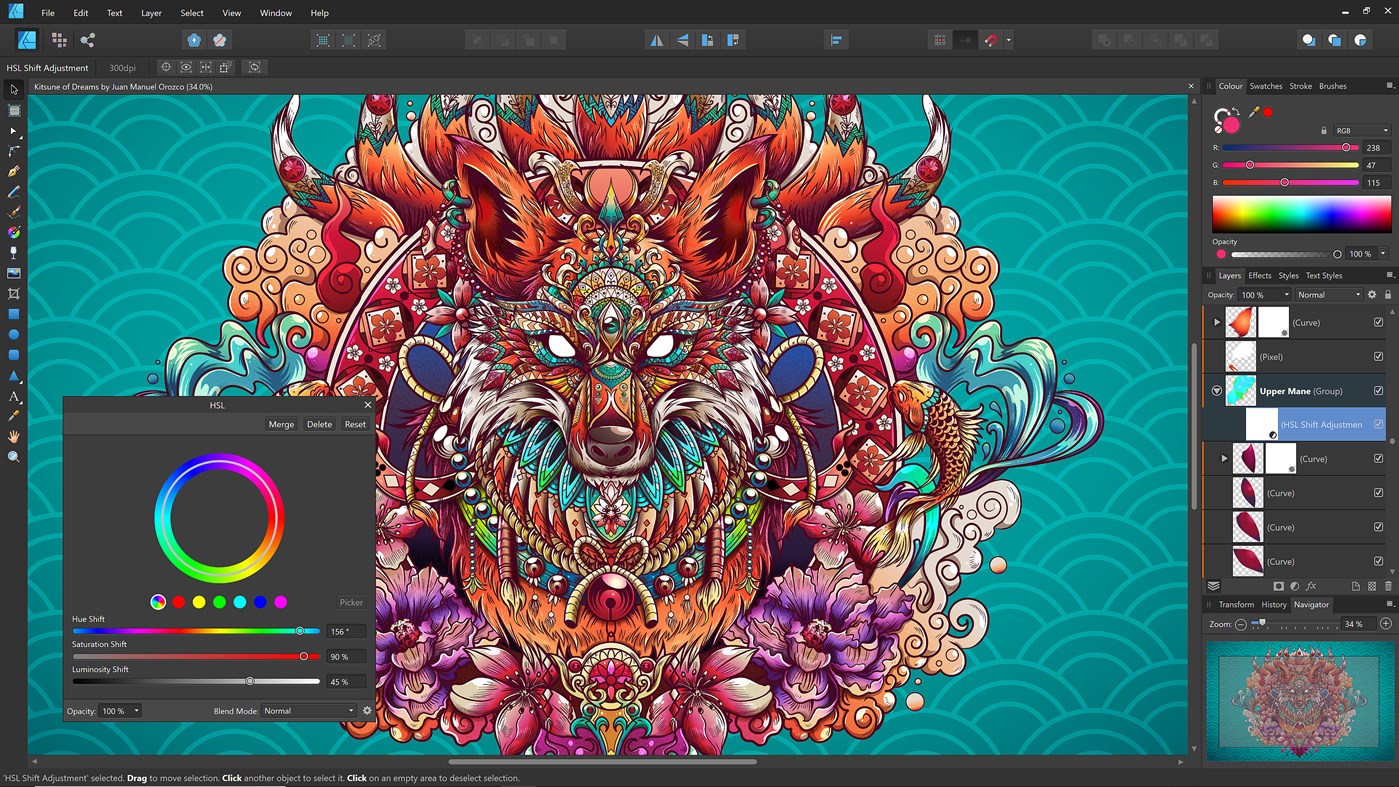Collapse the Upper Mane group
This screenshot has width=1399, height=787.
(x=1216, y=390)
